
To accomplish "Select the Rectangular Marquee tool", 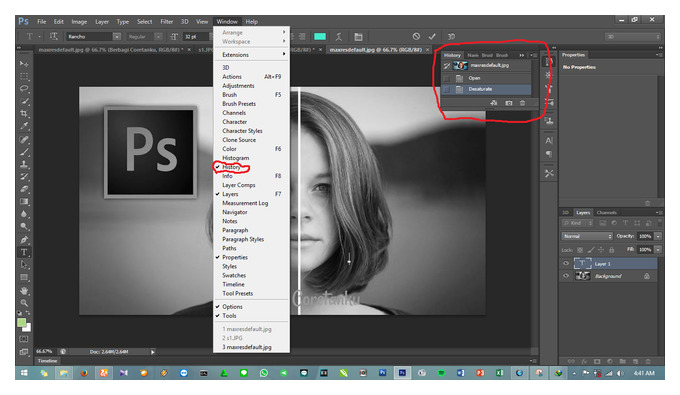I will coord(24,76).
